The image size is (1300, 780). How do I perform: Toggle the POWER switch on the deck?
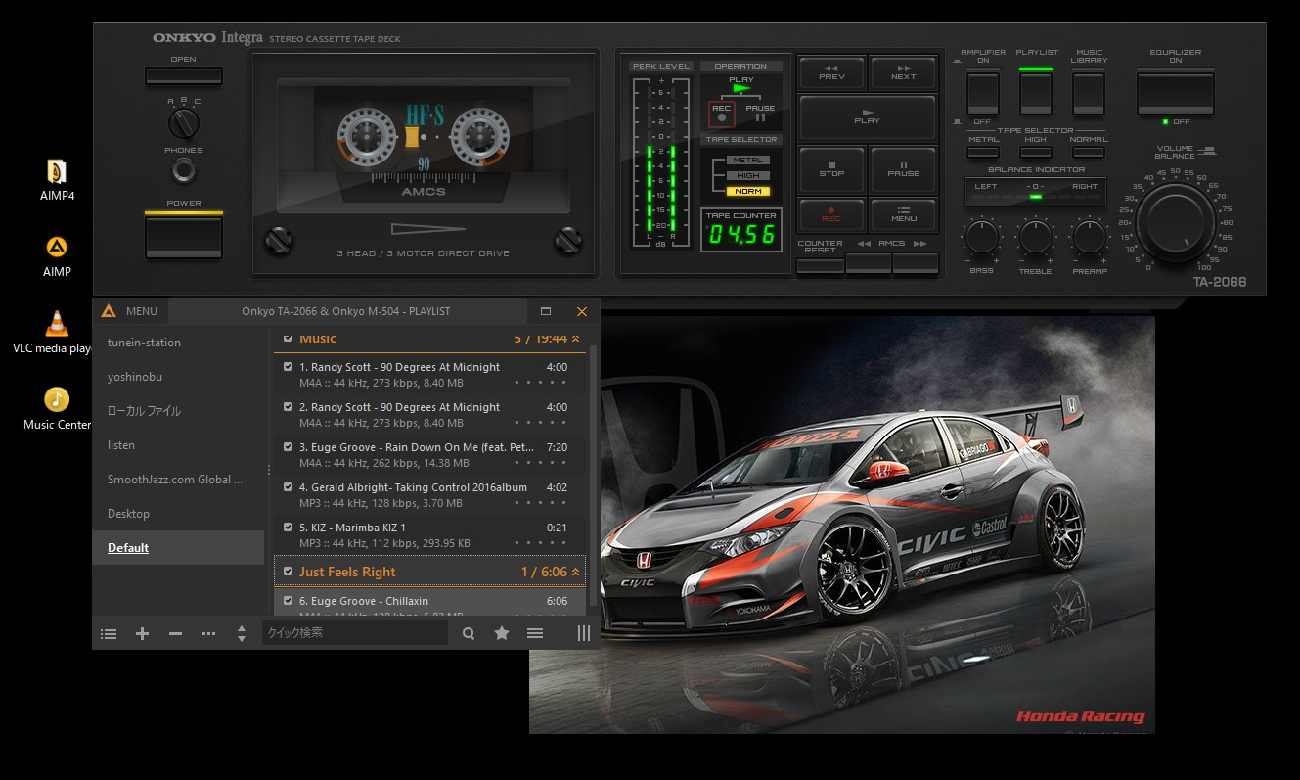pyautogui.click(x=184, y=236)
